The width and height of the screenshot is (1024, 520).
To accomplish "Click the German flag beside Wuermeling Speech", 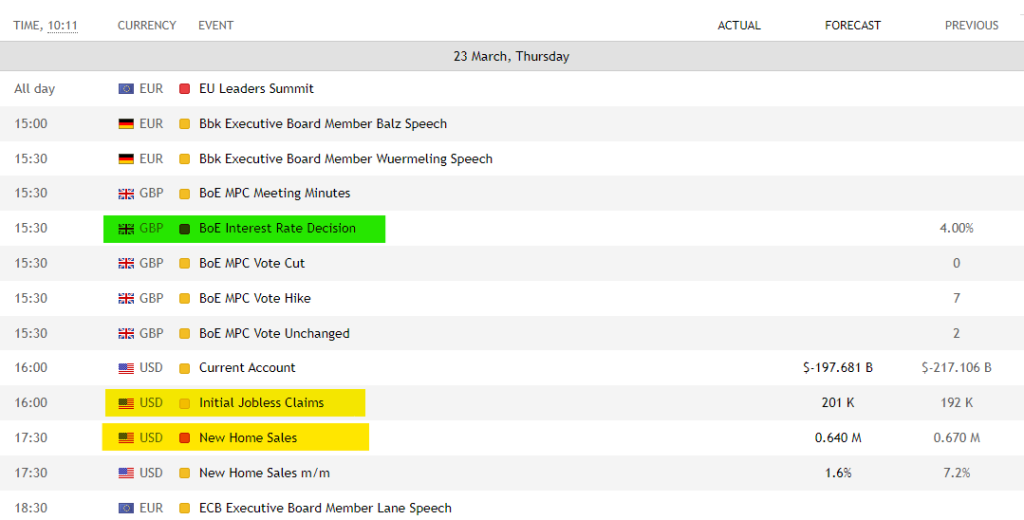I will (x=126, y=159).
